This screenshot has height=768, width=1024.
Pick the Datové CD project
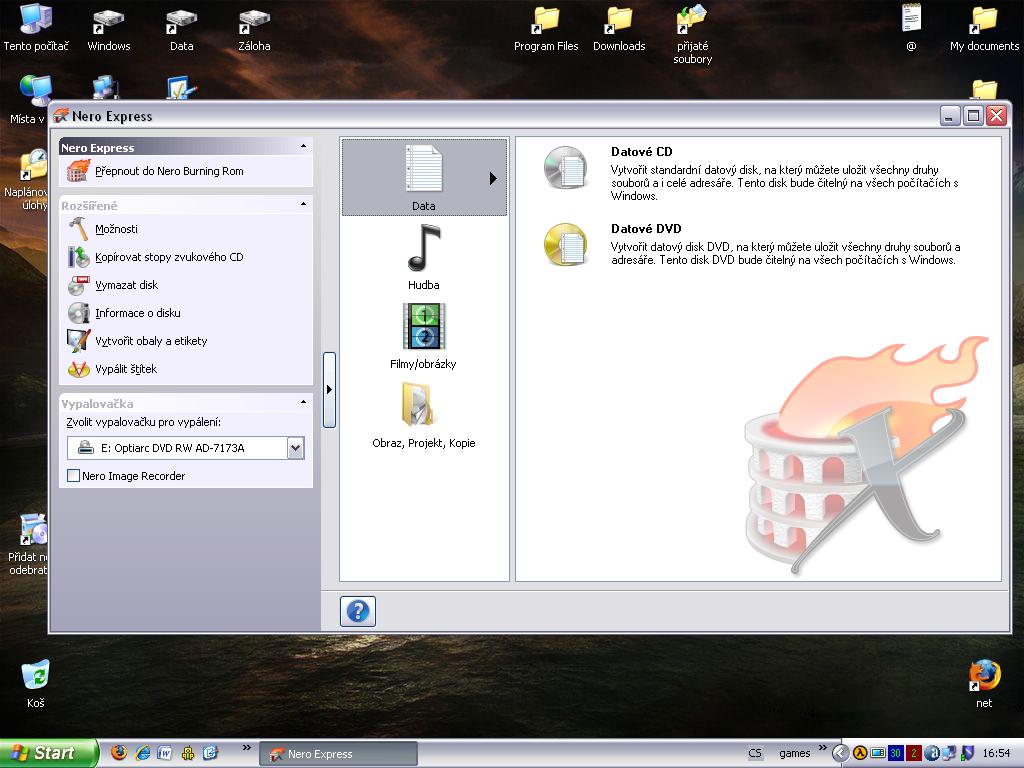tap(751, 173)
